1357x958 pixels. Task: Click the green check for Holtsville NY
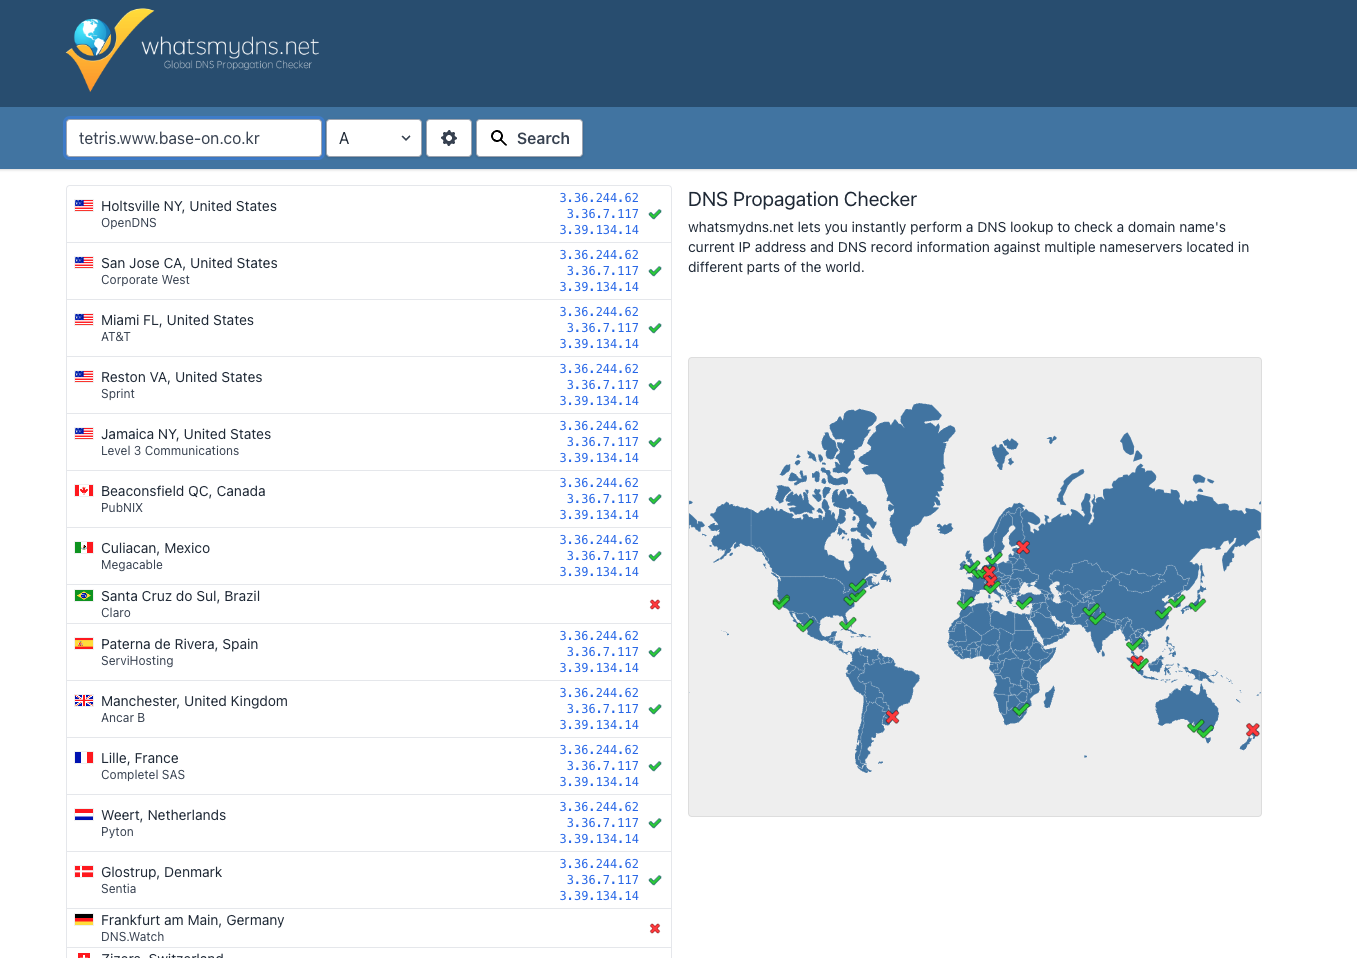point(655,214)
